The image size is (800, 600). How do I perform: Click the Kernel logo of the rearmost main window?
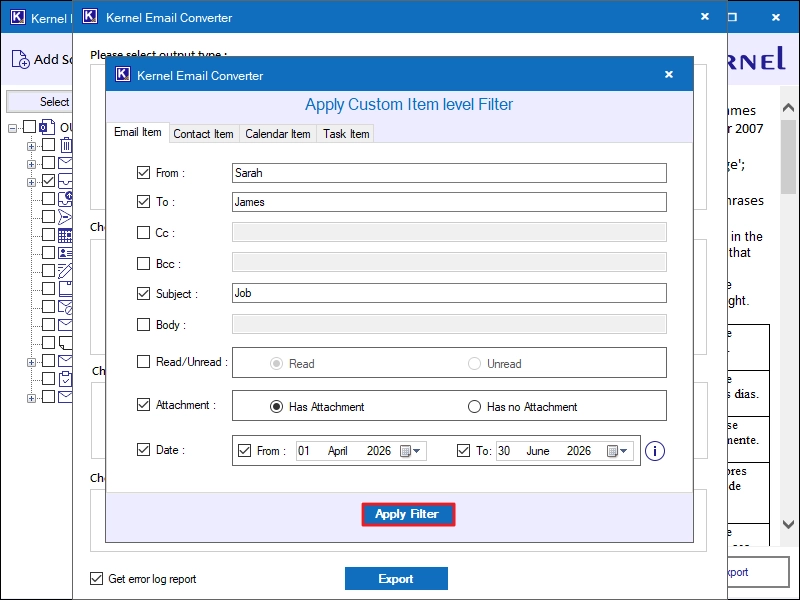tap(18, 18)
